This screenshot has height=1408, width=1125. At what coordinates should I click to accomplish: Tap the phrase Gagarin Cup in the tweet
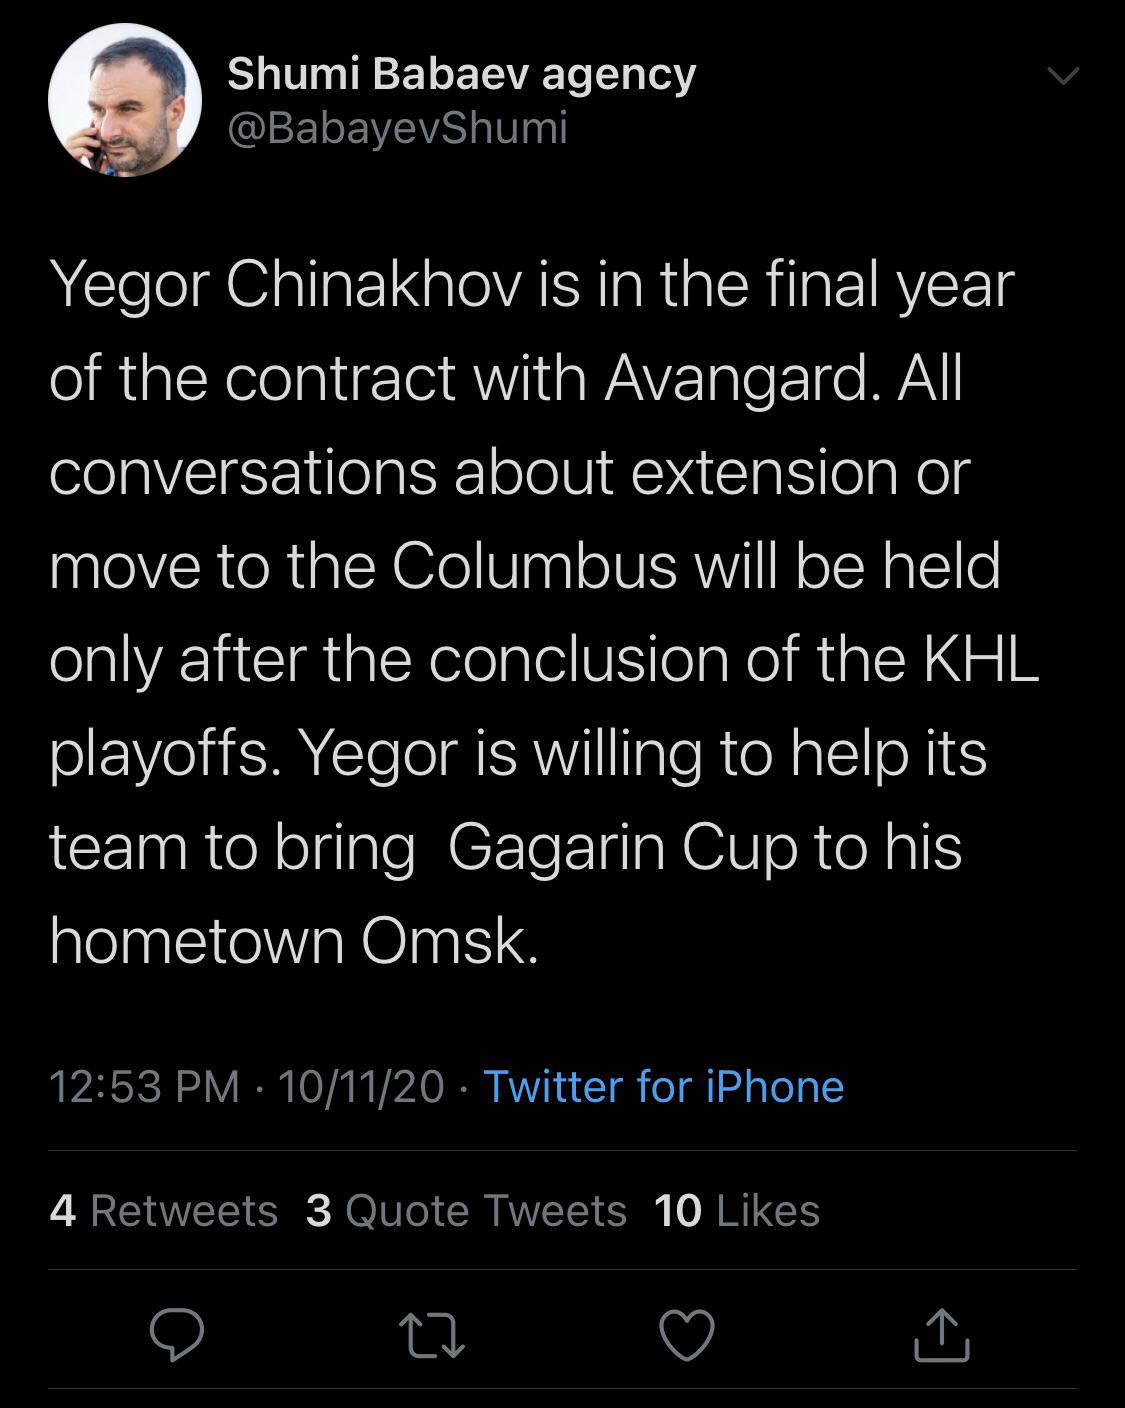[623, 848]
